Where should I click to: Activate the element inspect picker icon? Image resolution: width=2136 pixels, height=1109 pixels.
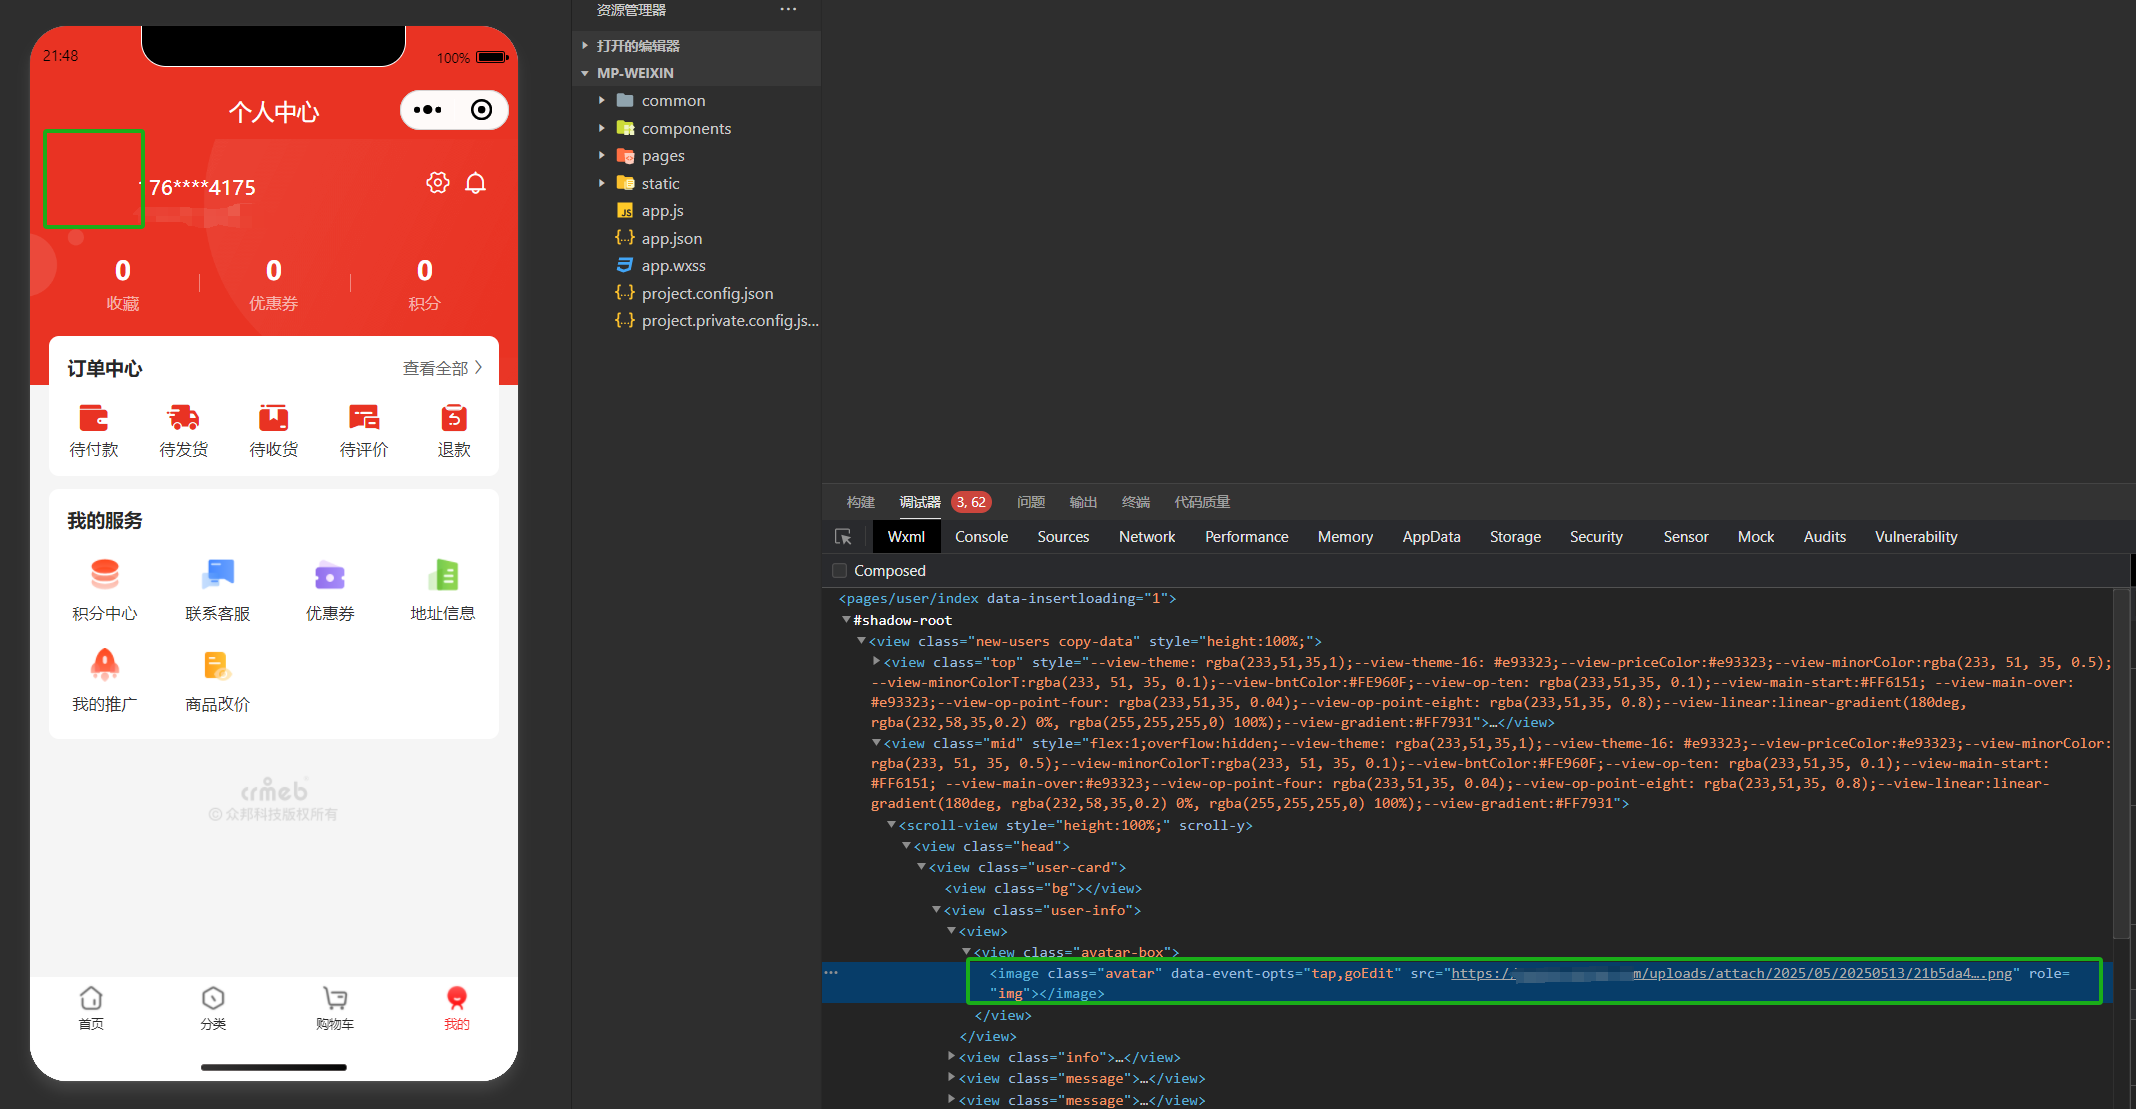(x=843, y=537)
